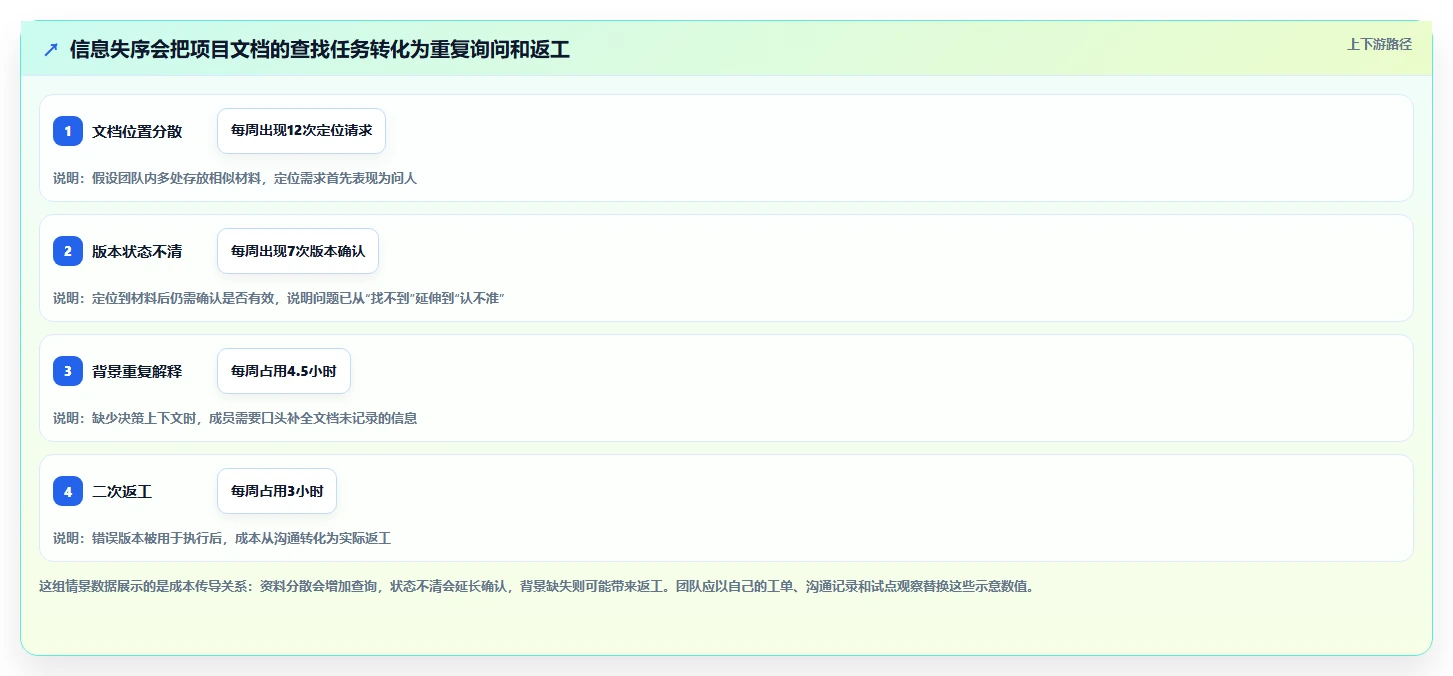The height and width of the screenshot is (676, 1453).
Task: Select the 文档位置分散 step title
Action: coord(137,131)
